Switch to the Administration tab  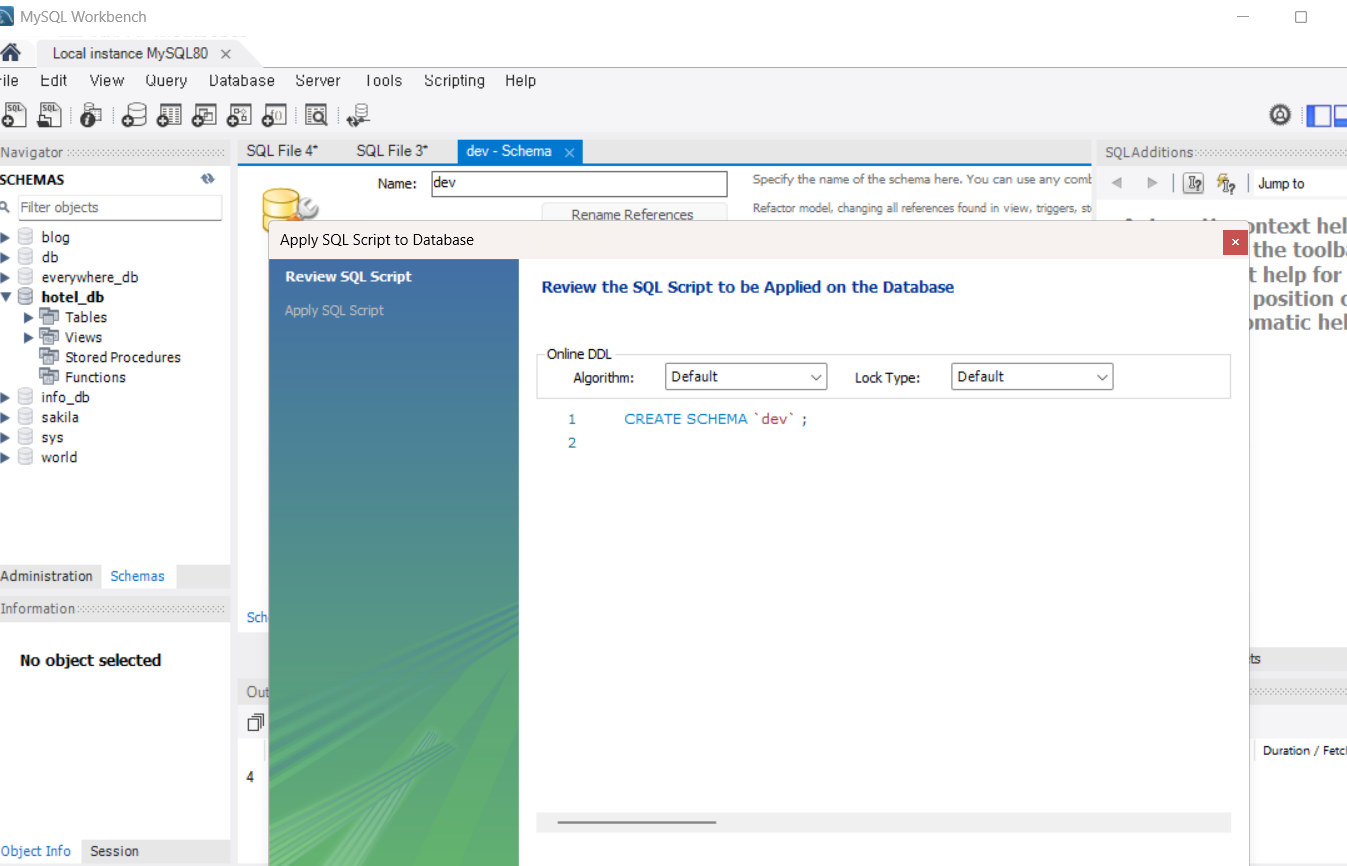[x=47, y=576]
